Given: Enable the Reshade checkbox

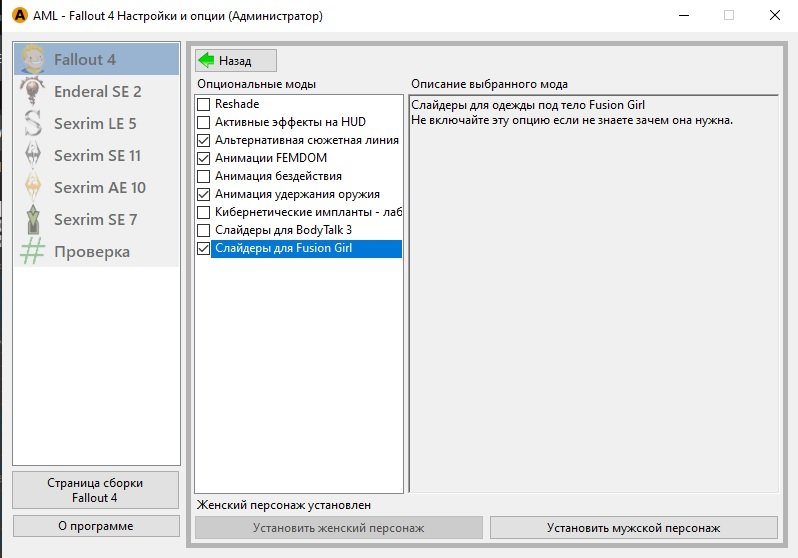Looking at the screenshot, I should 204,104.
